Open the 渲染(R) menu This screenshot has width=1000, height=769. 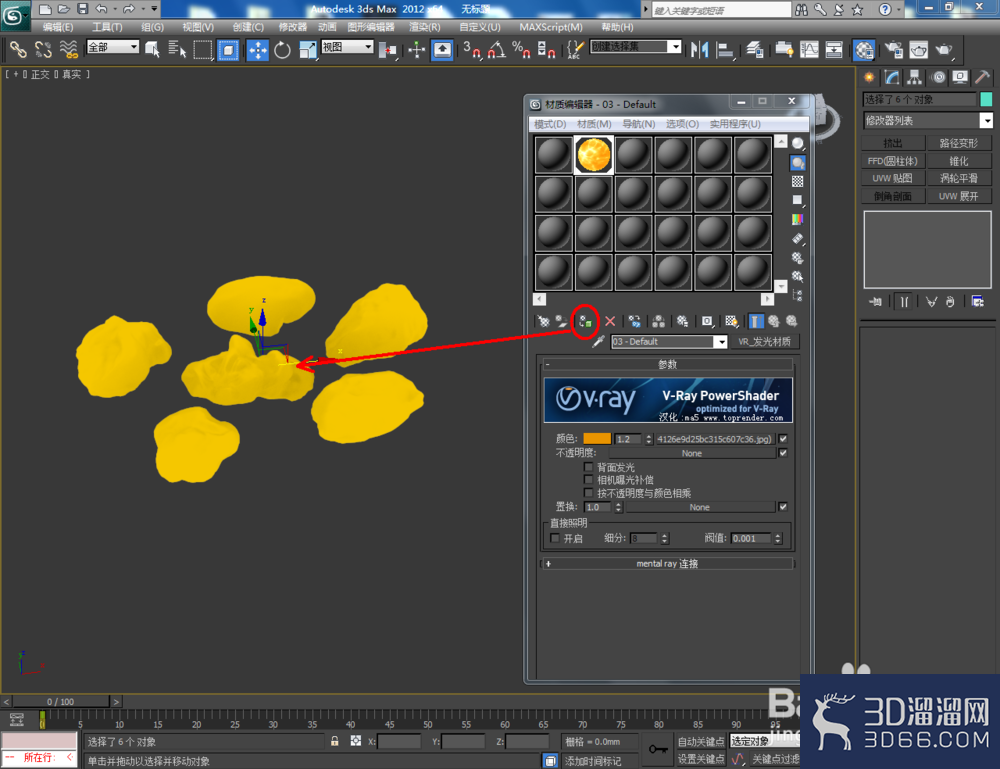425,27
